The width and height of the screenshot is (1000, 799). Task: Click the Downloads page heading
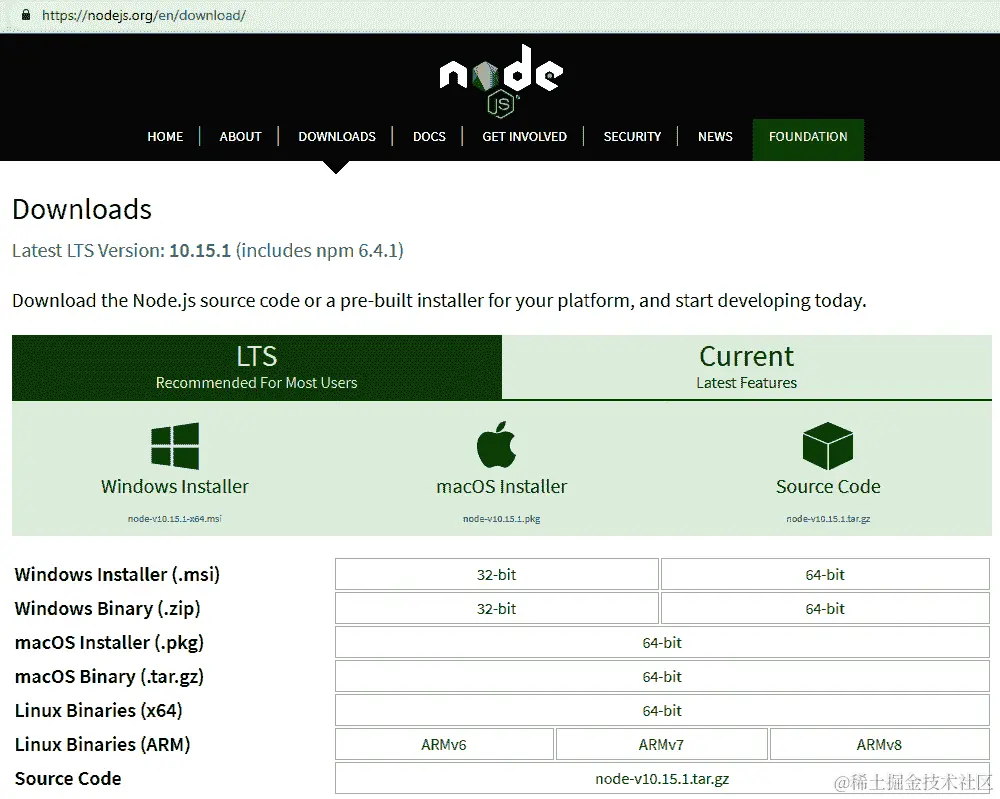pyautogui.click(x=82, y=209)
